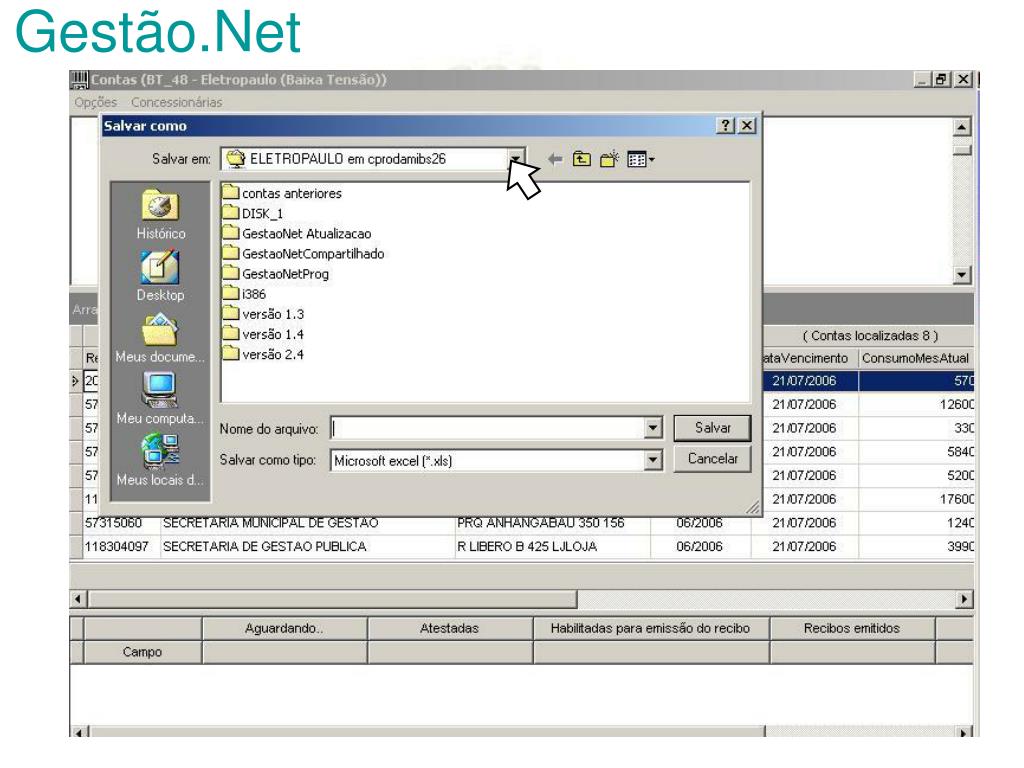The image size is (1024, 768).
Task: Expand the Salvar como tipo dropdown arrow
Action: 652,460
